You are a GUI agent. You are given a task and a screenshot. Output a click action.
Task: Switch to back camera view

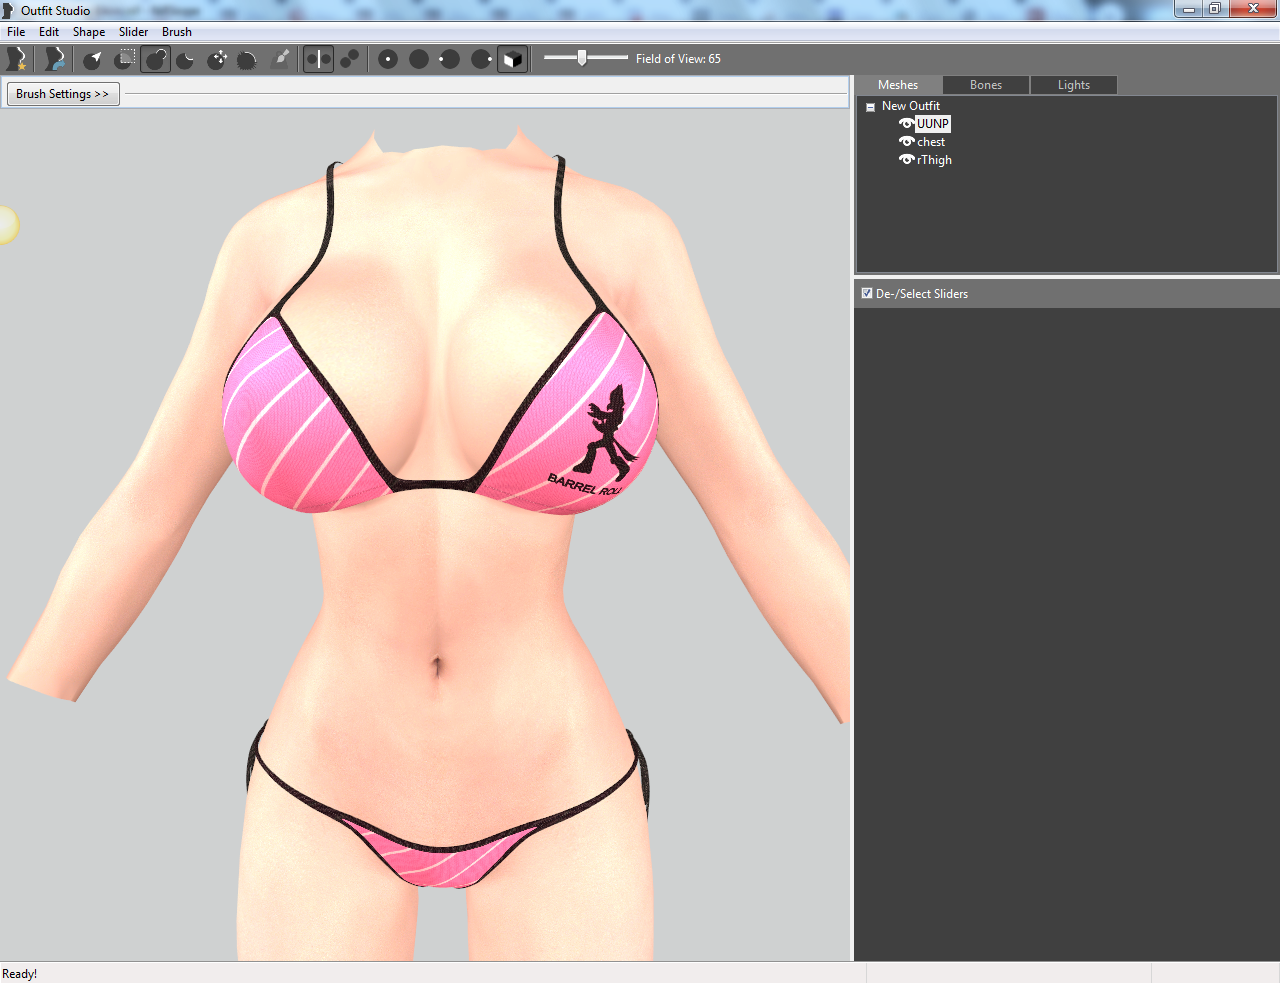click(419, 59)
